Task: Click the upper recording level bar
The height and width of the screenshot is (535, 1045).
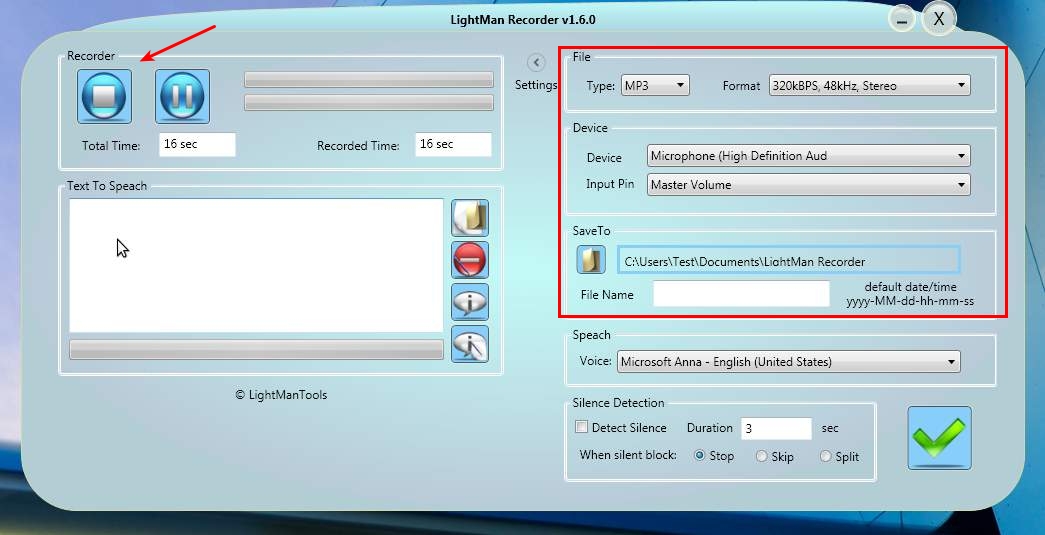Action: pos(369,80)
